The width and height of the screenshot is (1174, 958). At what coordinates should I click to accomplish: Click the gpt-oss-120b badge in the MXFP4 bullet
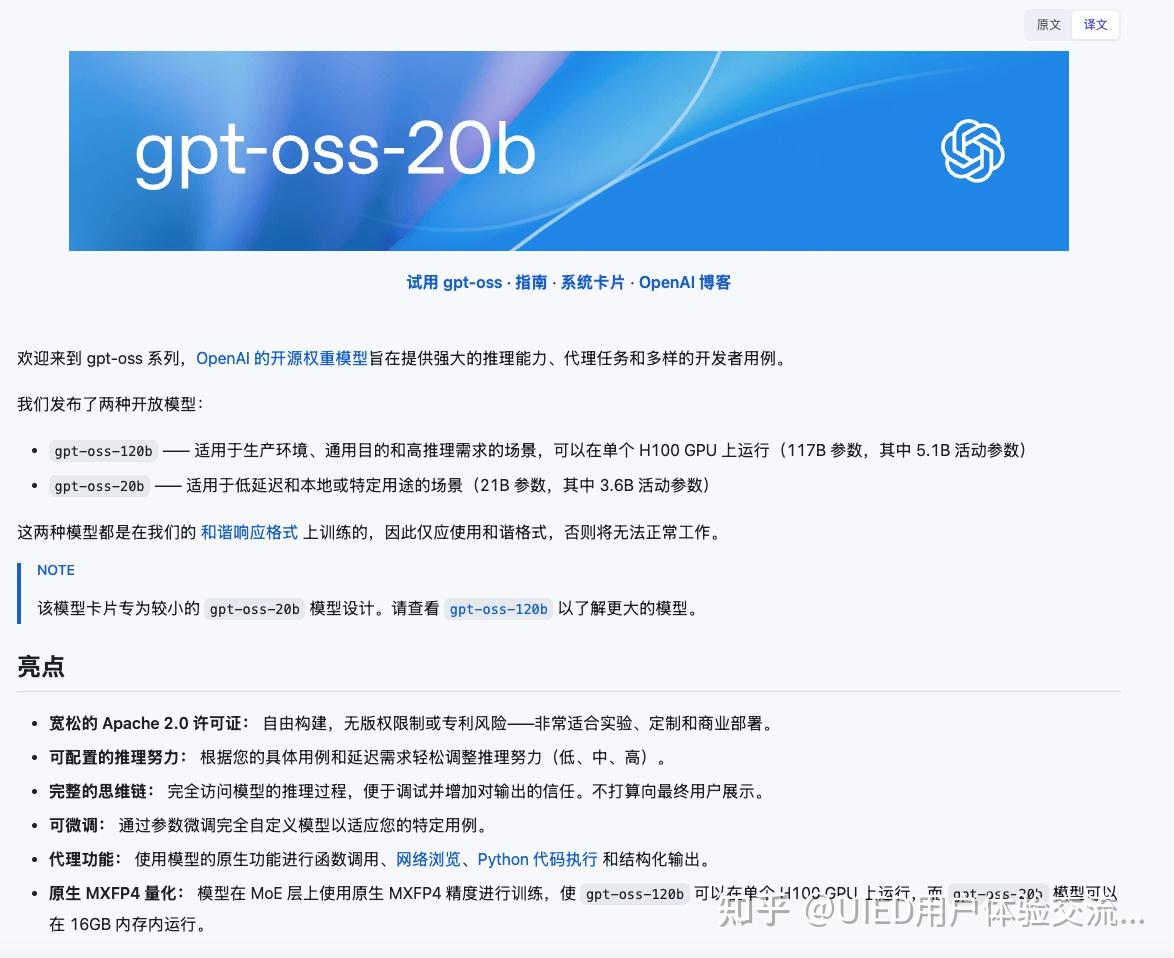pos(633,894)
